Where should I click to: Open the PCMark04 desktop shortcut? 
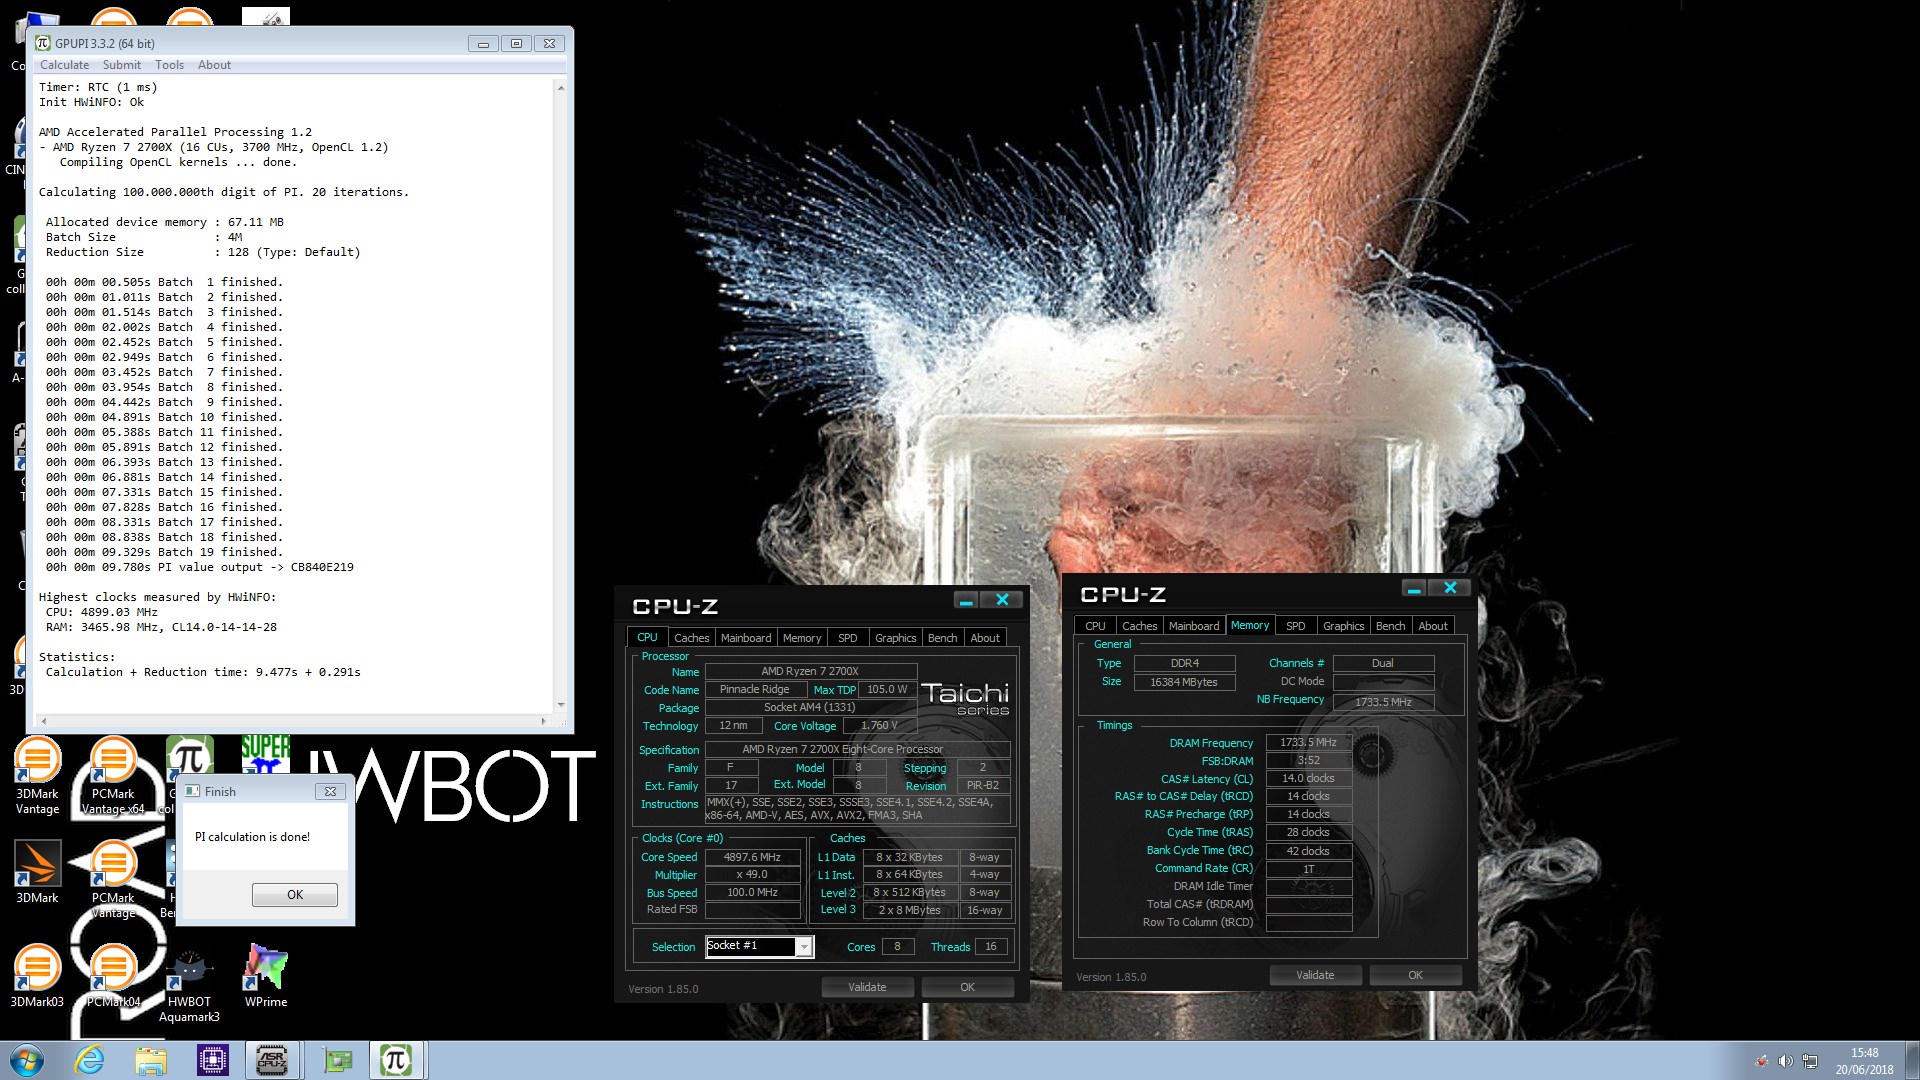113,975
